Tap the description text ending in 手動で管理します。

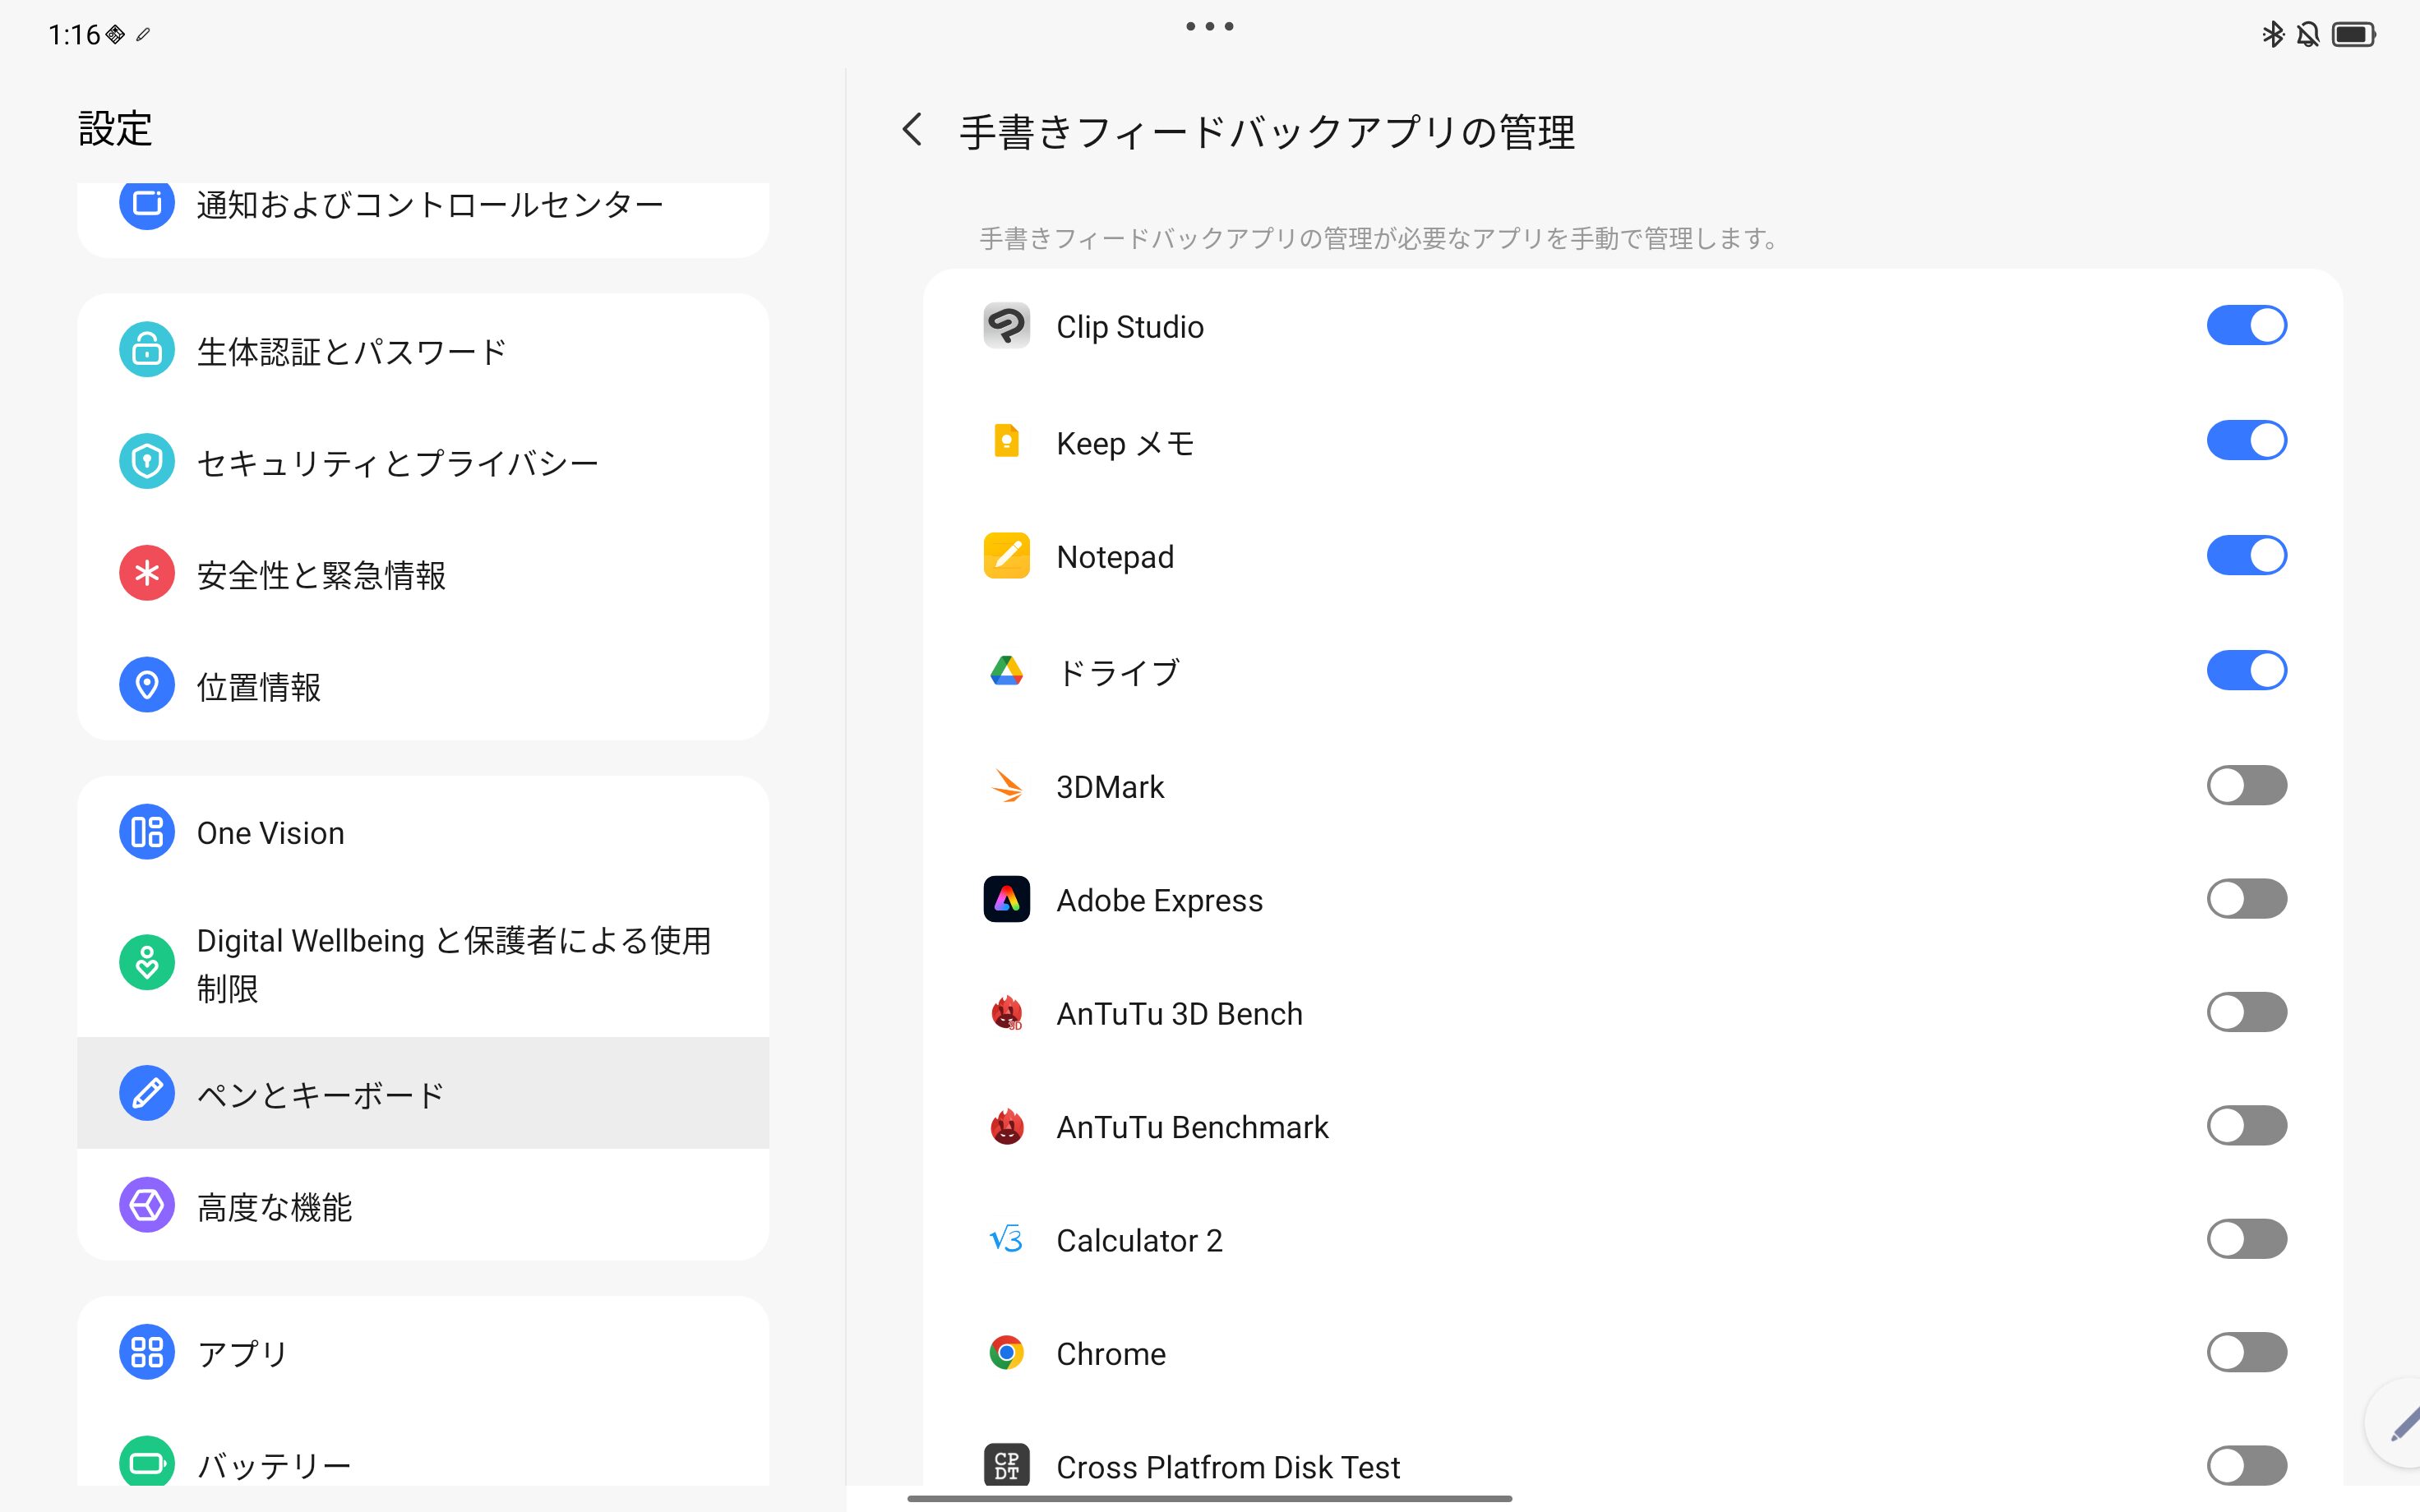1378,238
